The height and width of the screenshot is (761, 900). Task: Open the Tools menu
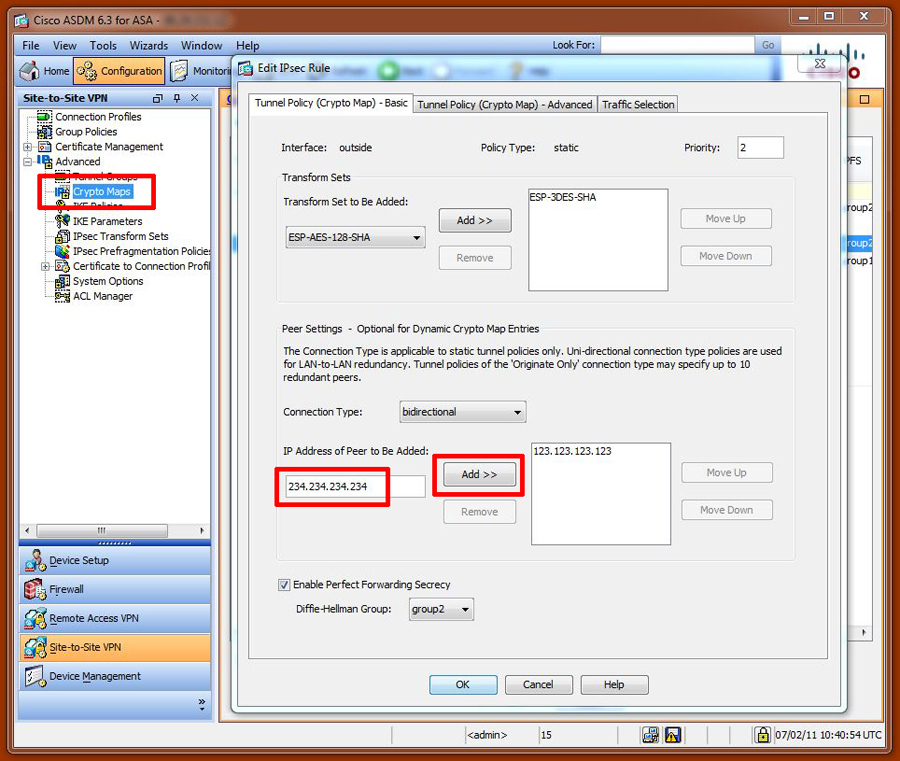pyautogui.click(x=103, y=45)
